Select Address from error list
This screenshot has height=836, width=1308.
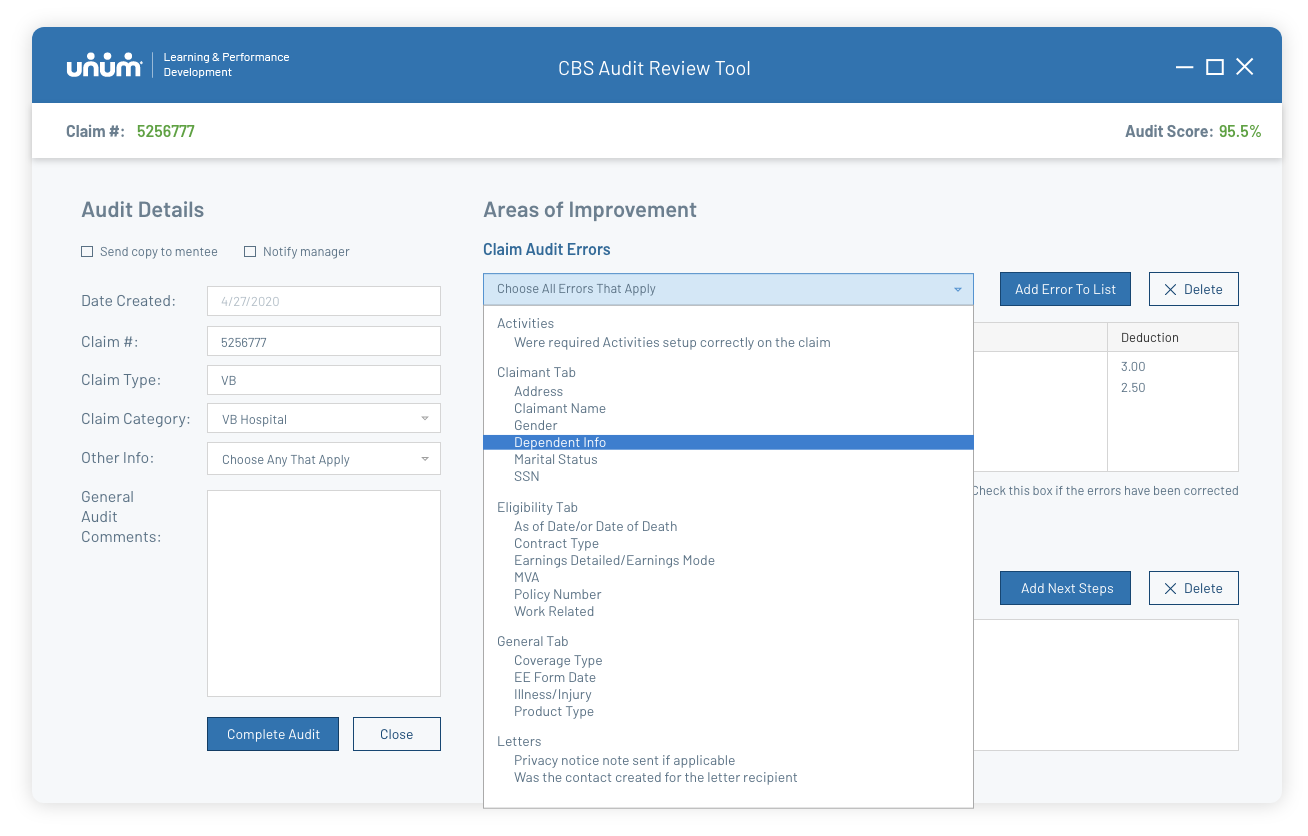(x=538, y=391)
